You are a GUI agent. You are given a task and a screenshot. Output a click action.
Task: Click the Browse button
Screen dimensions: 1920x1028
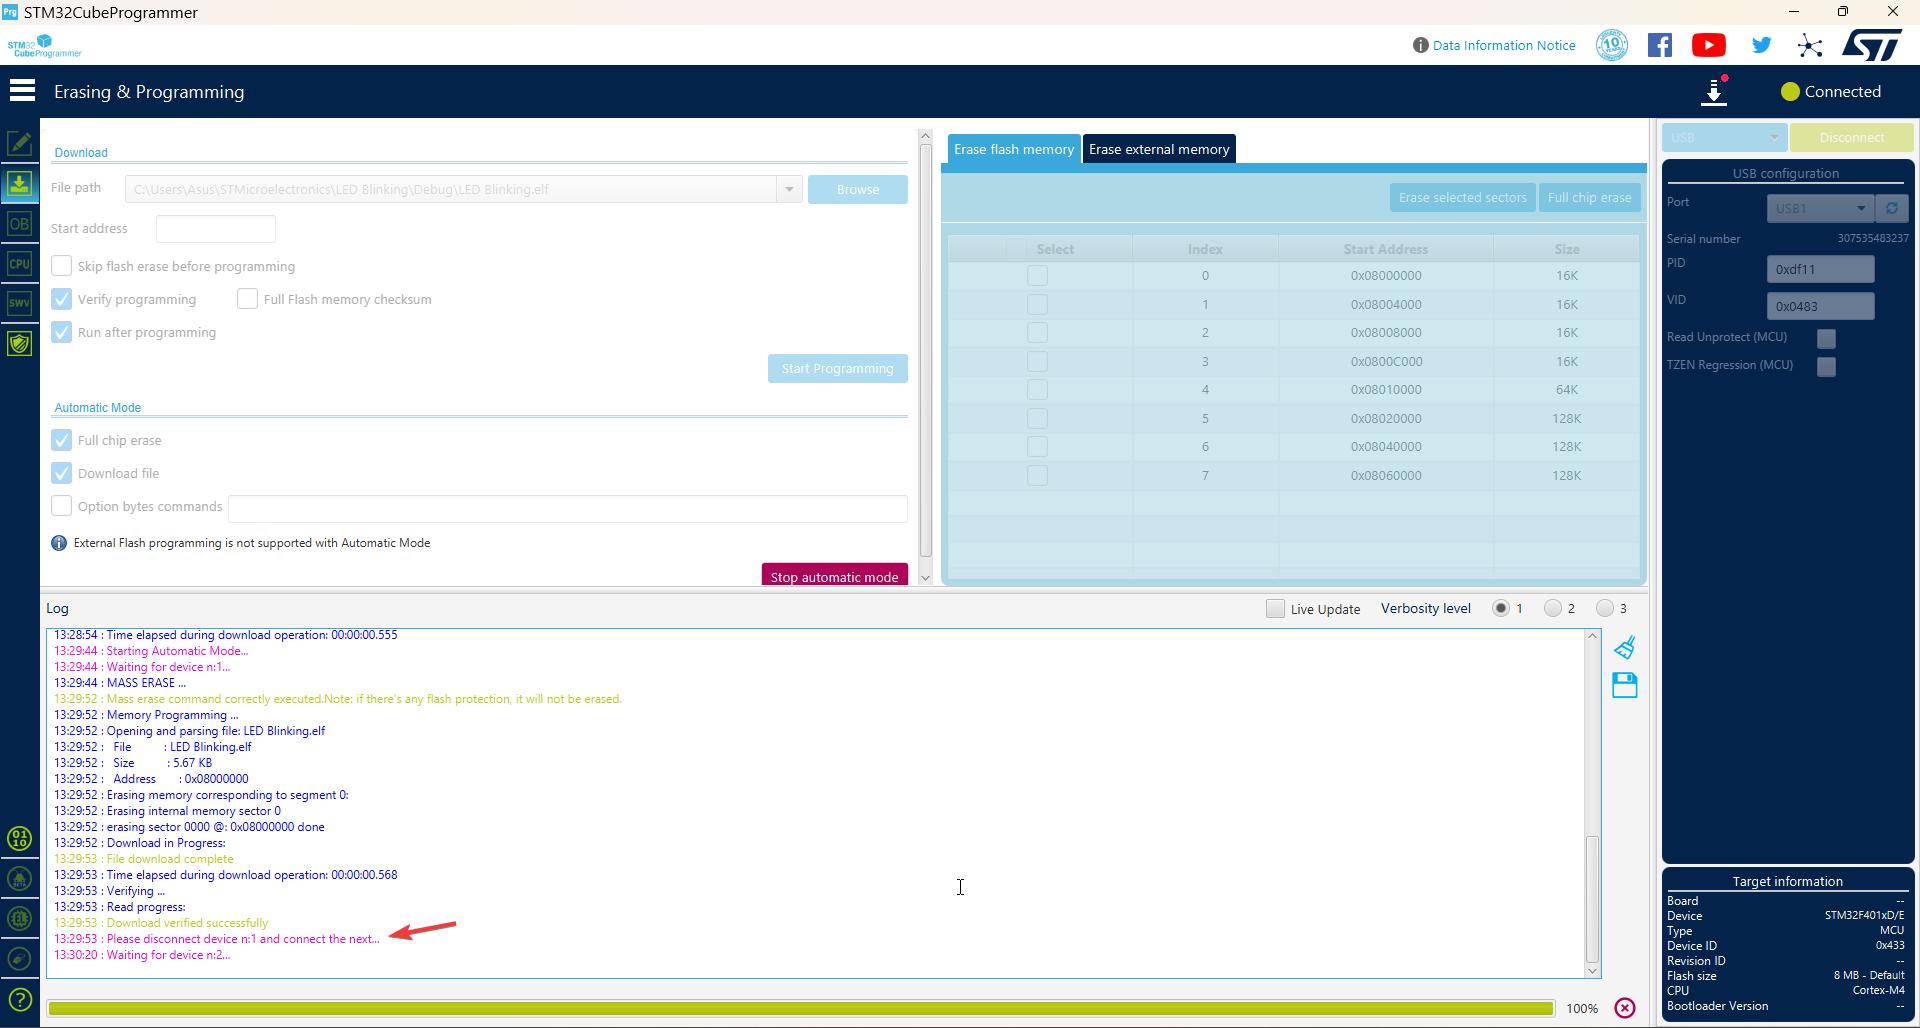coord(858,189)
